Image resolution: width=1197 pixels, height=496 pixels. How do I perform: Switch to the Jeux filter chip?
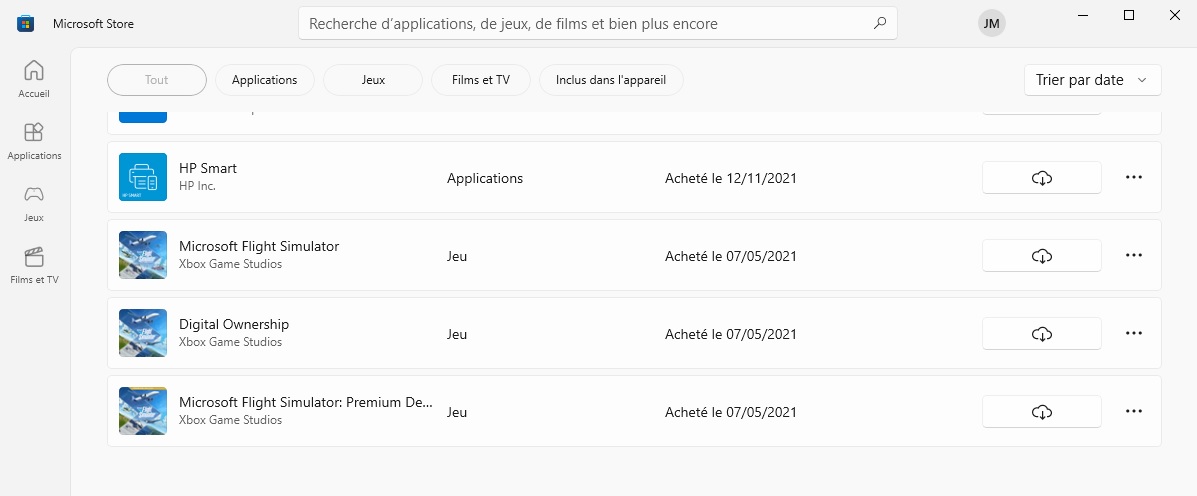pos(373,80)
